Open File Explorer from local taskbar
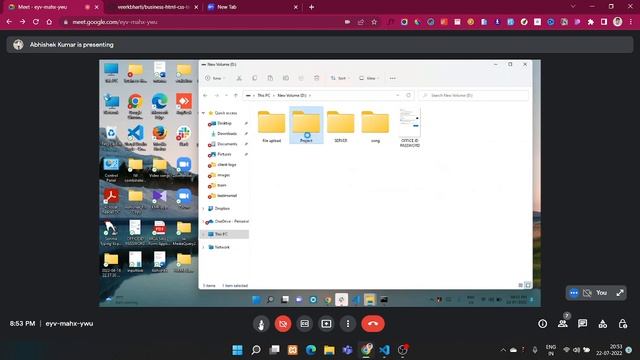 coord(329,350)
